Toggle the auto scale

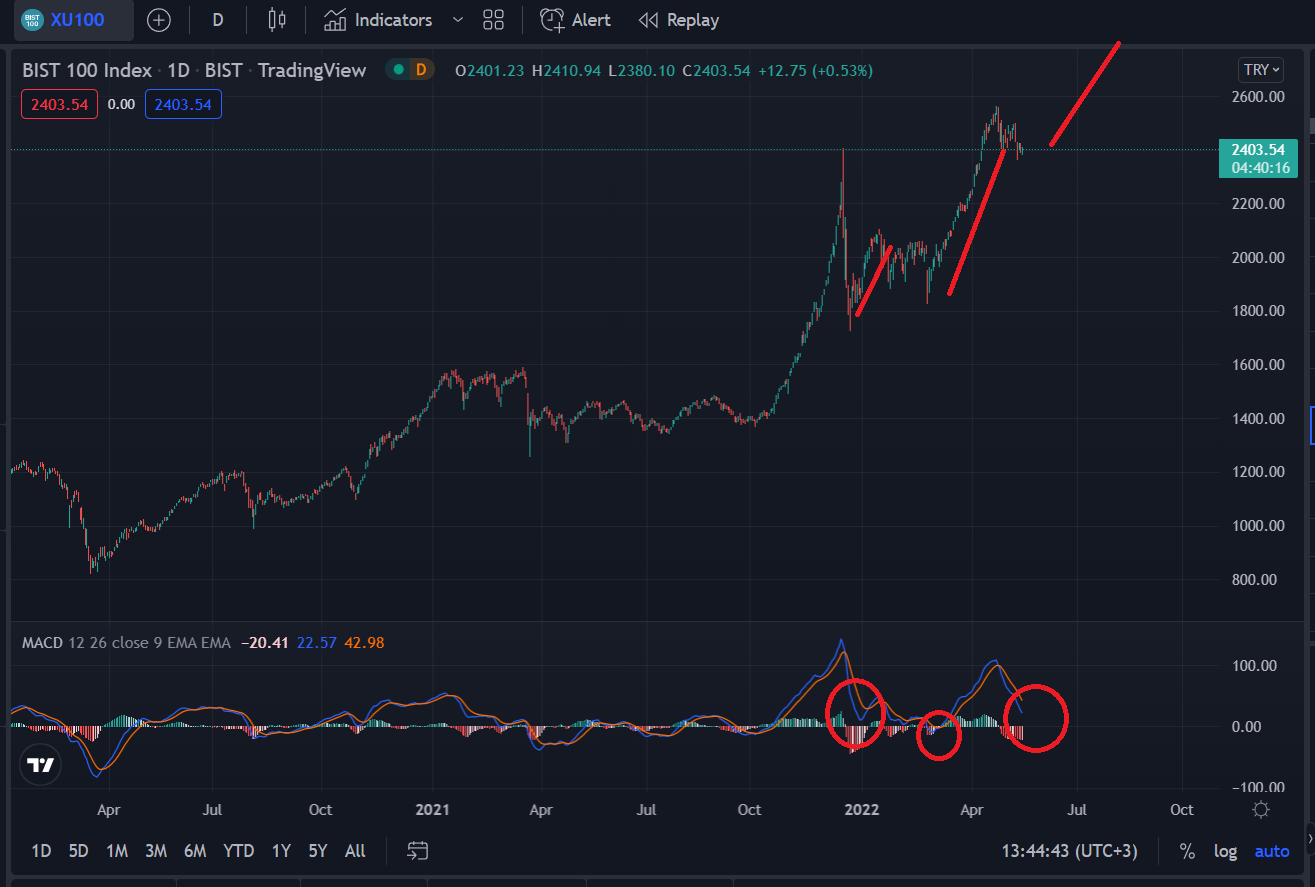1272,851
